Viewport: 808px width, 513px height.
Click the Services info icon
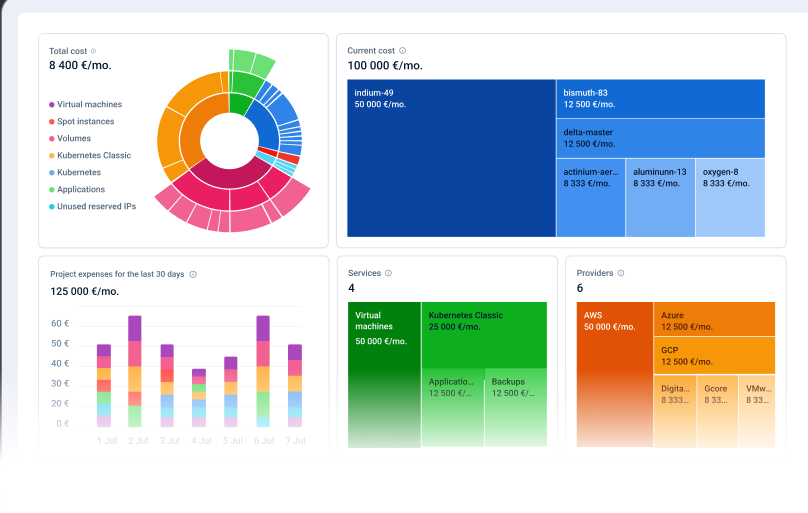coord(388,273)
